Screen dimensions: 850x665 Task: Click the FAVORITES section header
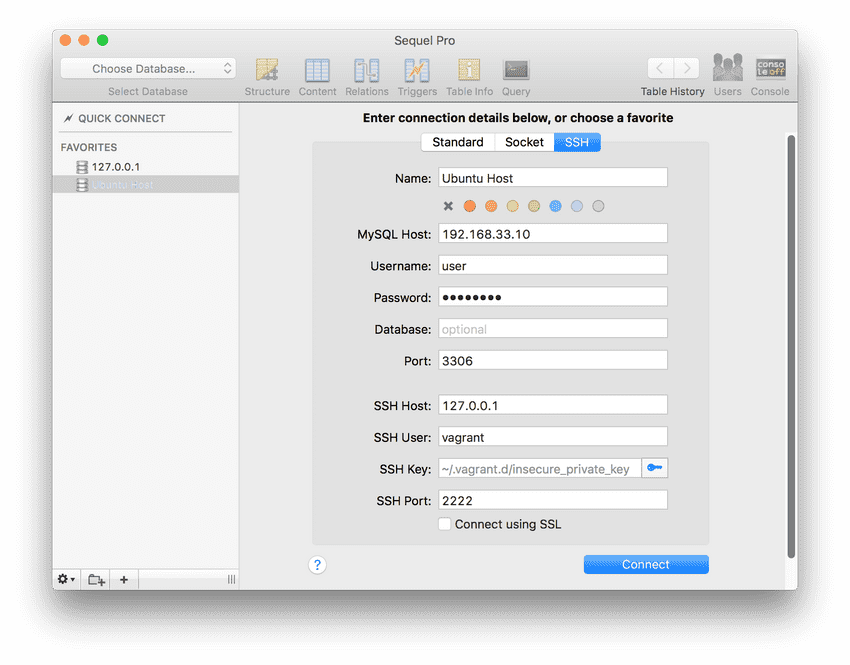pos(89,147)
